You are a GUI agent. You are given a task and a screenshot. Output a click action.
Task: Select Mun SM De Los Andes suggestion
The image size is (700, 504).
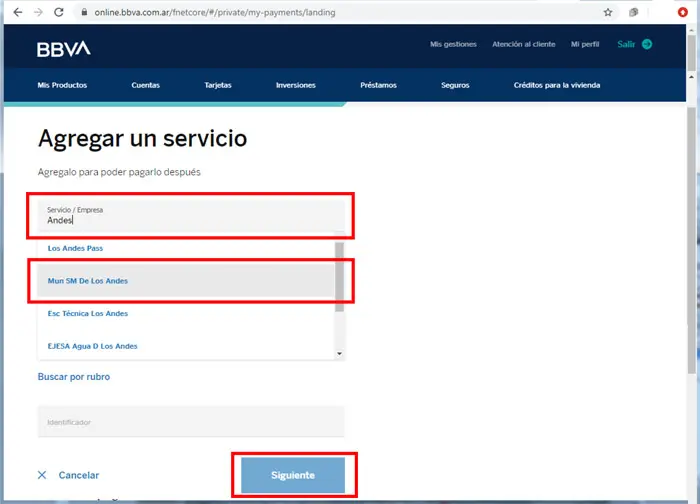pos(186,281)
